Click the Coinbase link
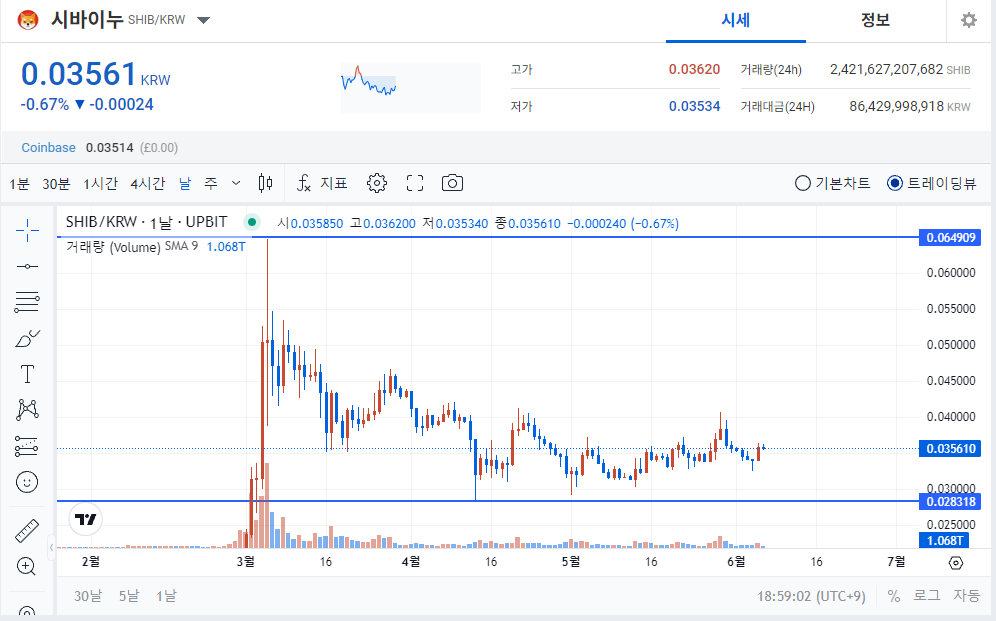The image size is (996, 621). (x=48, y=148)
